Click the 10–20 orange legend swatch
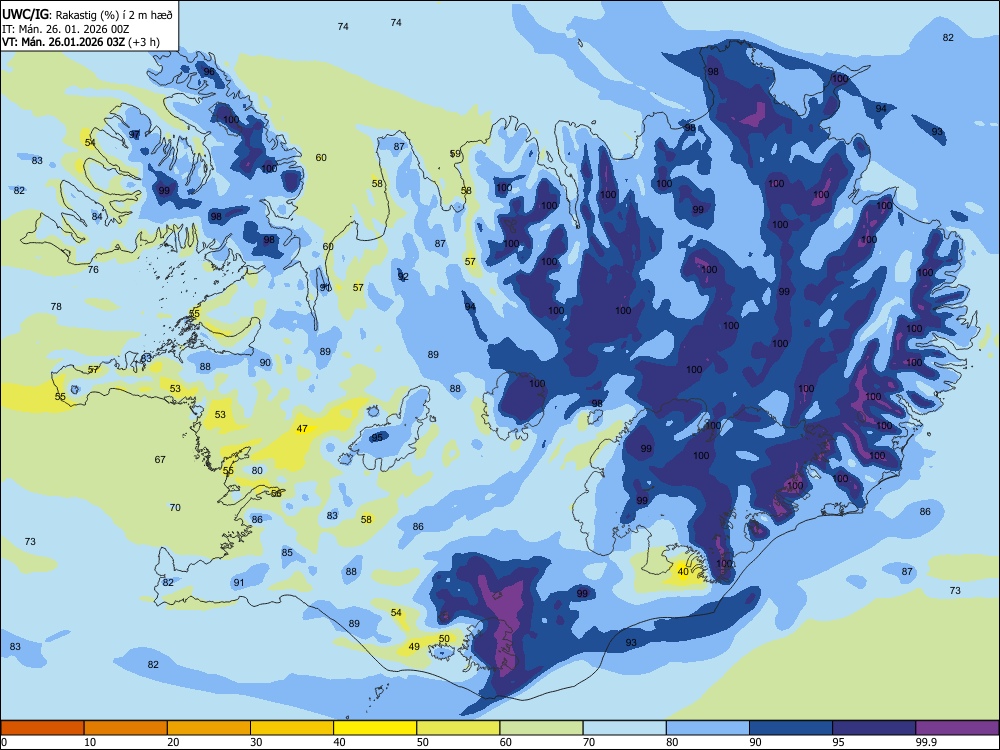The height and width of the screenshot is (750, 1000). [126, 728]
